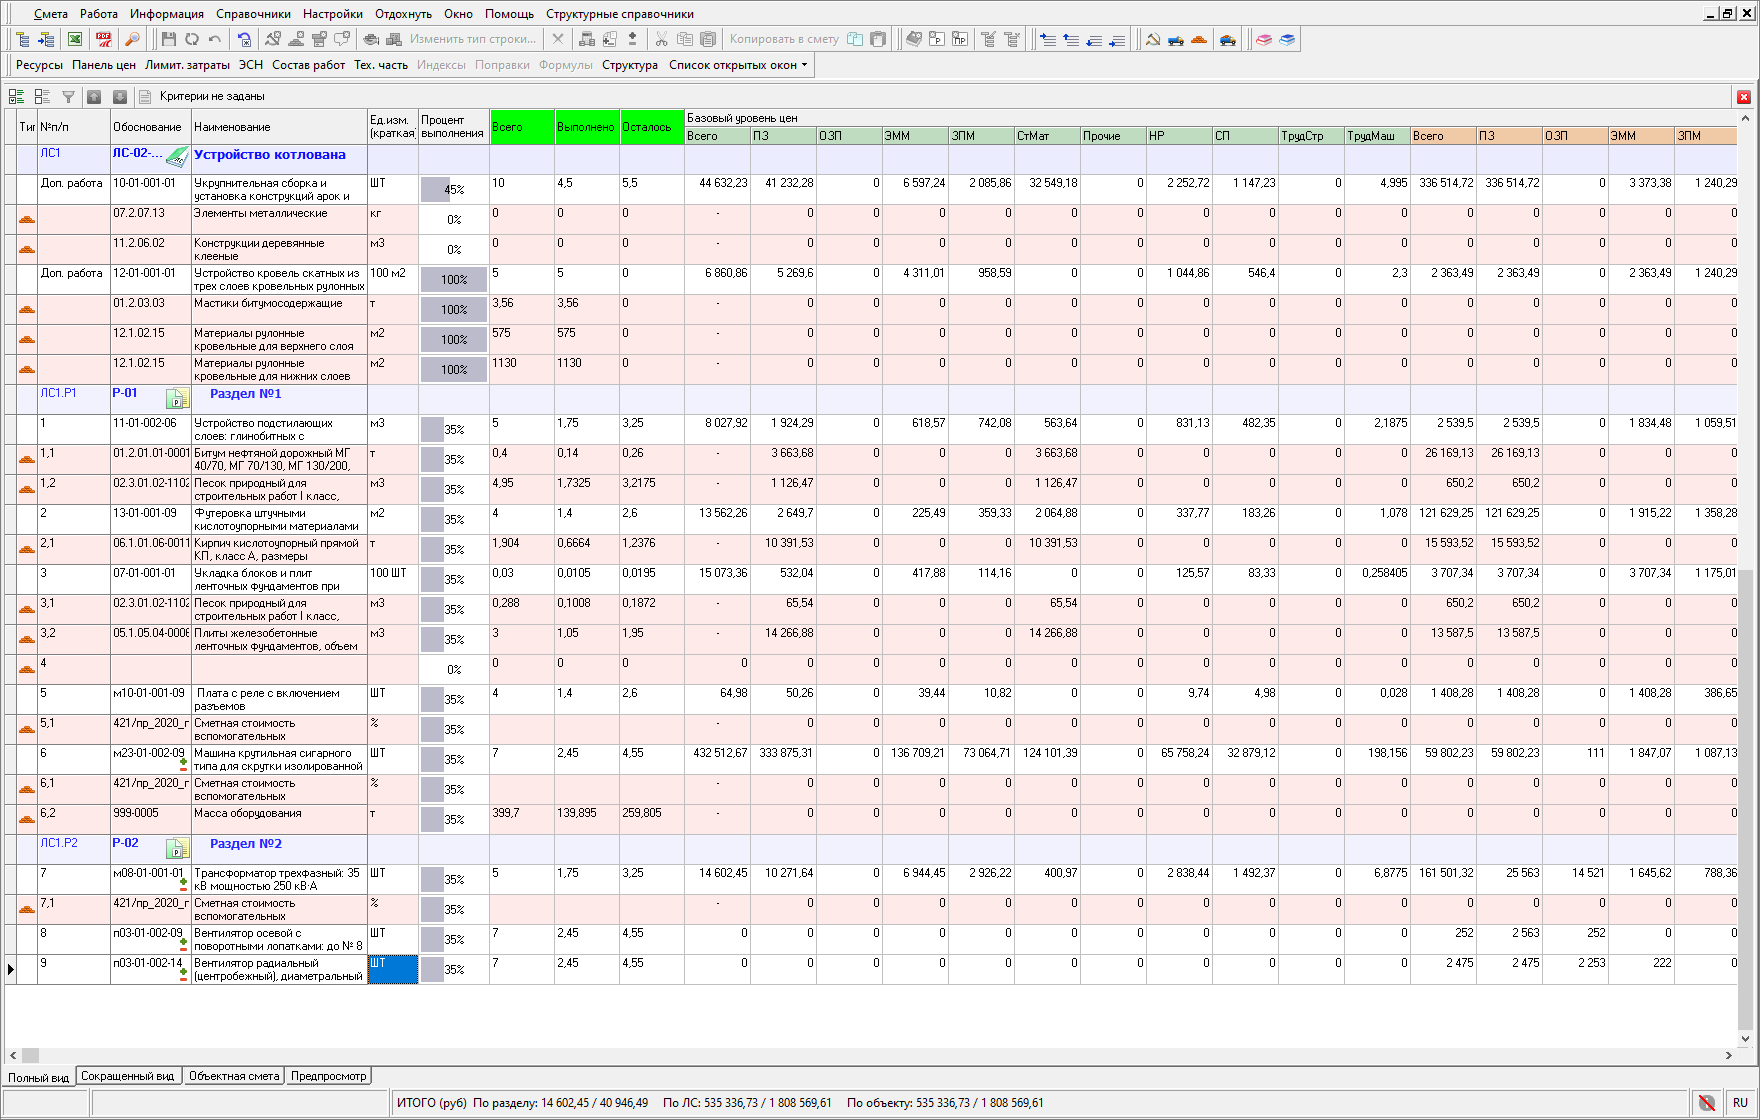Screen dimensions: 1760x1120
Task: Click the pink stacked books icon
Action: tap(1264, 39)
